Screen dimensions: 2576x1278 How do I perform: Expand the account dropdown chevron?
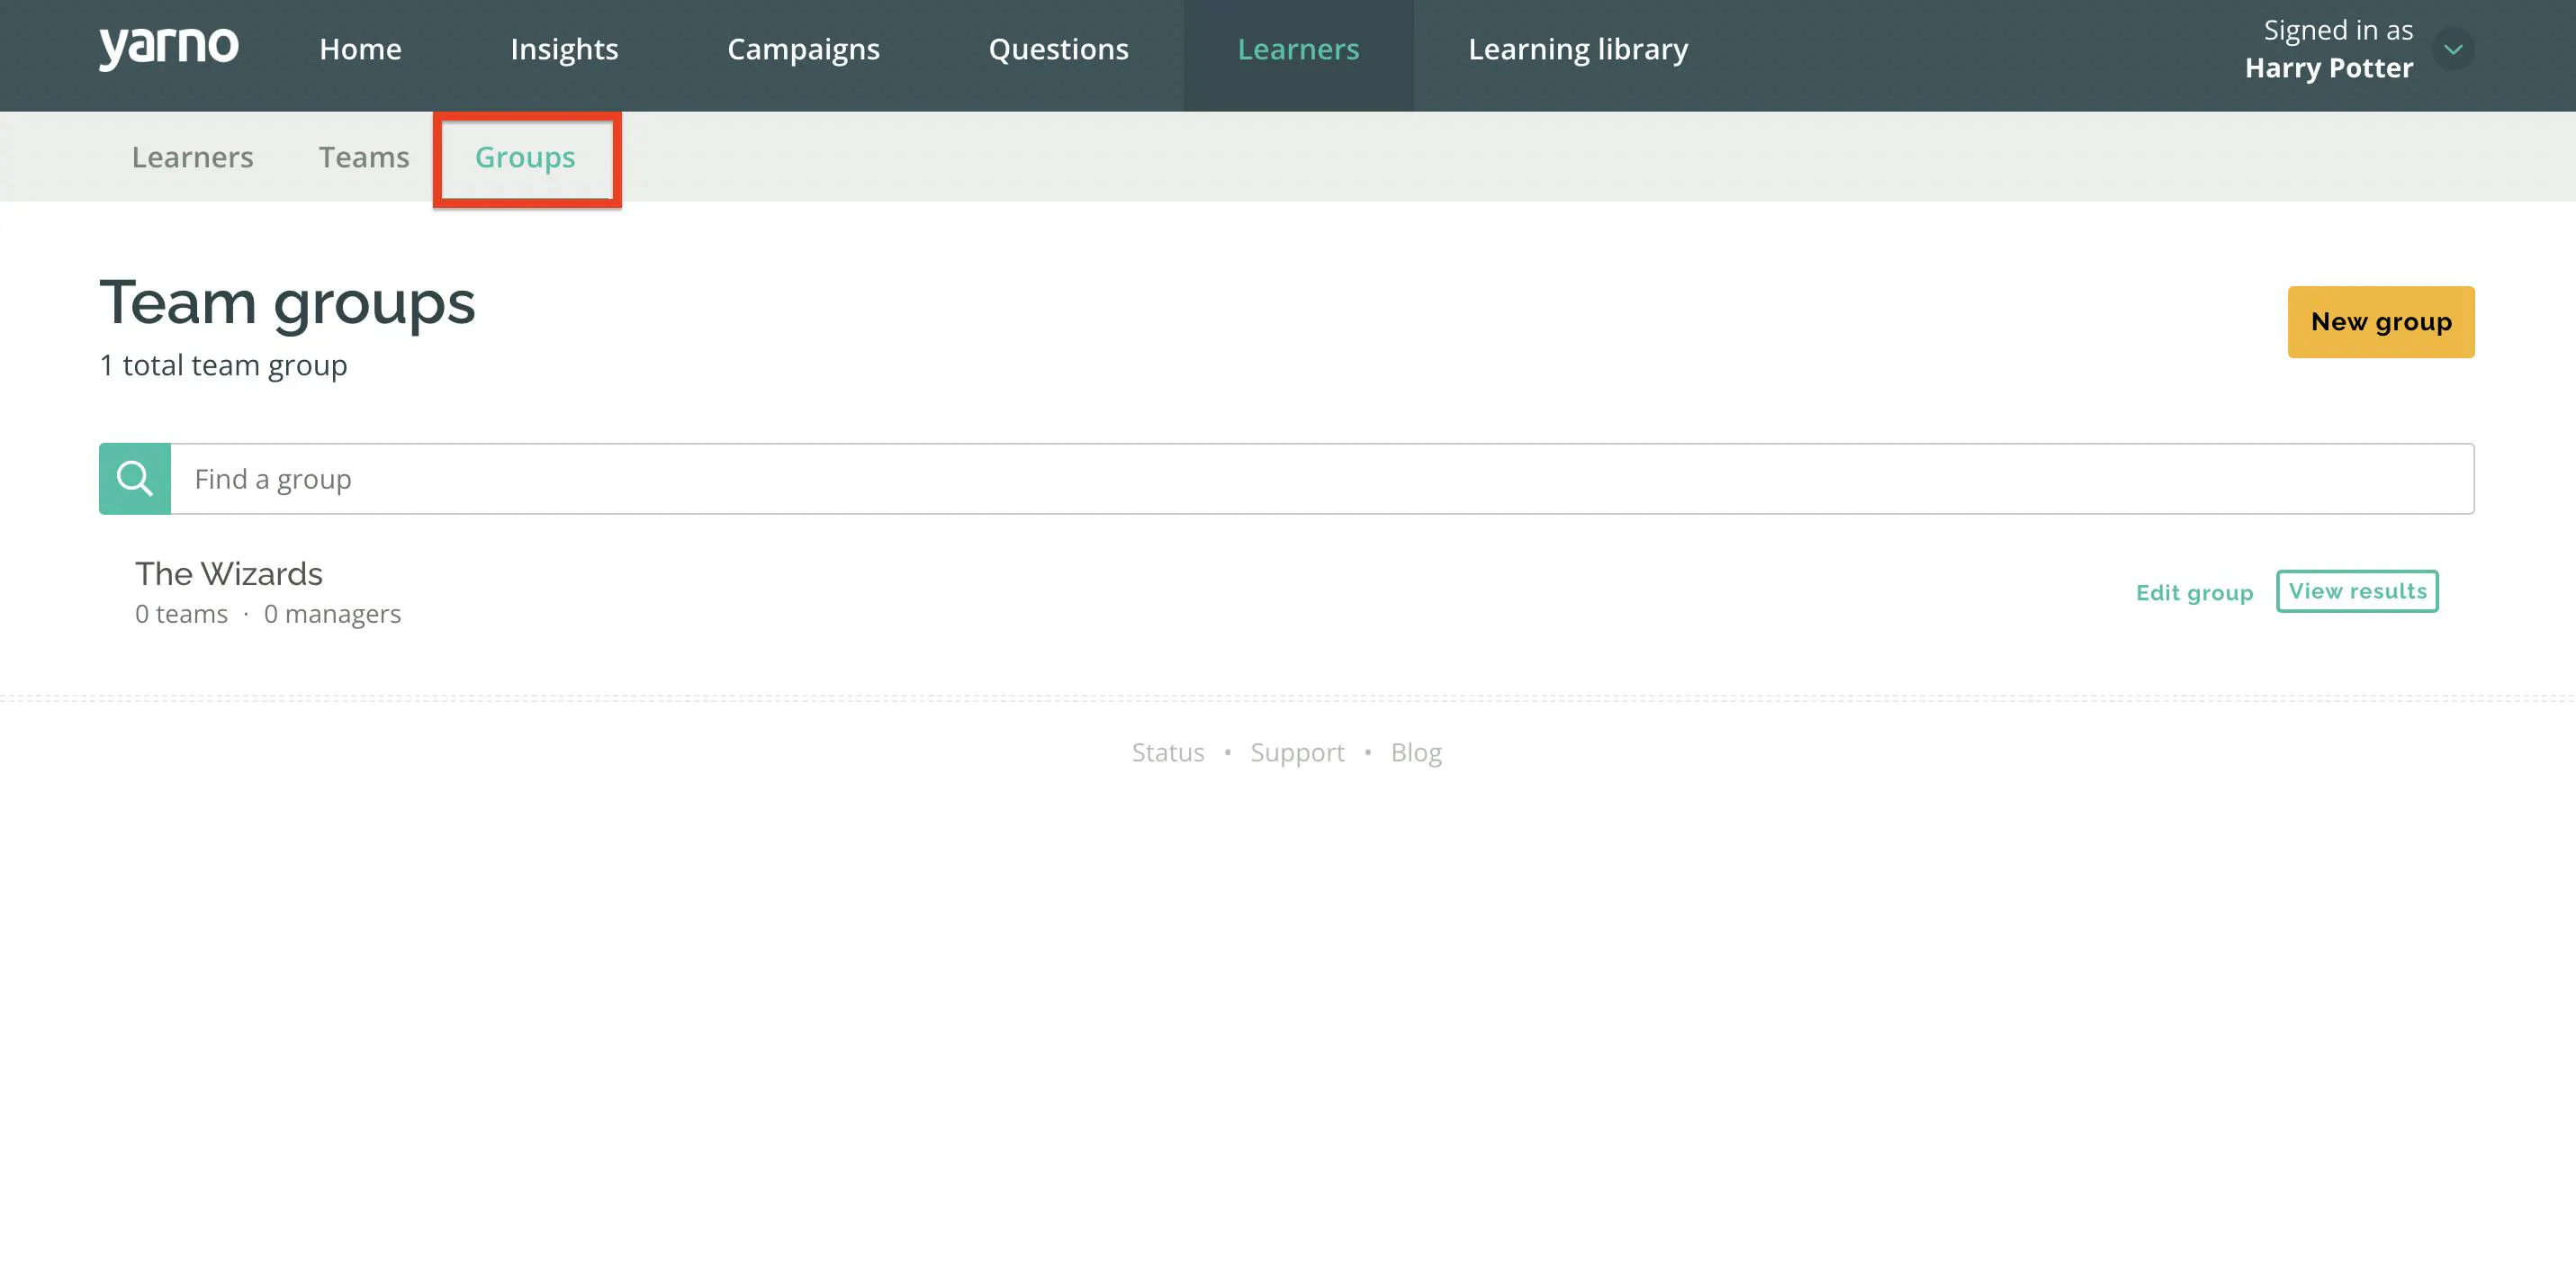pos(2453,49)
